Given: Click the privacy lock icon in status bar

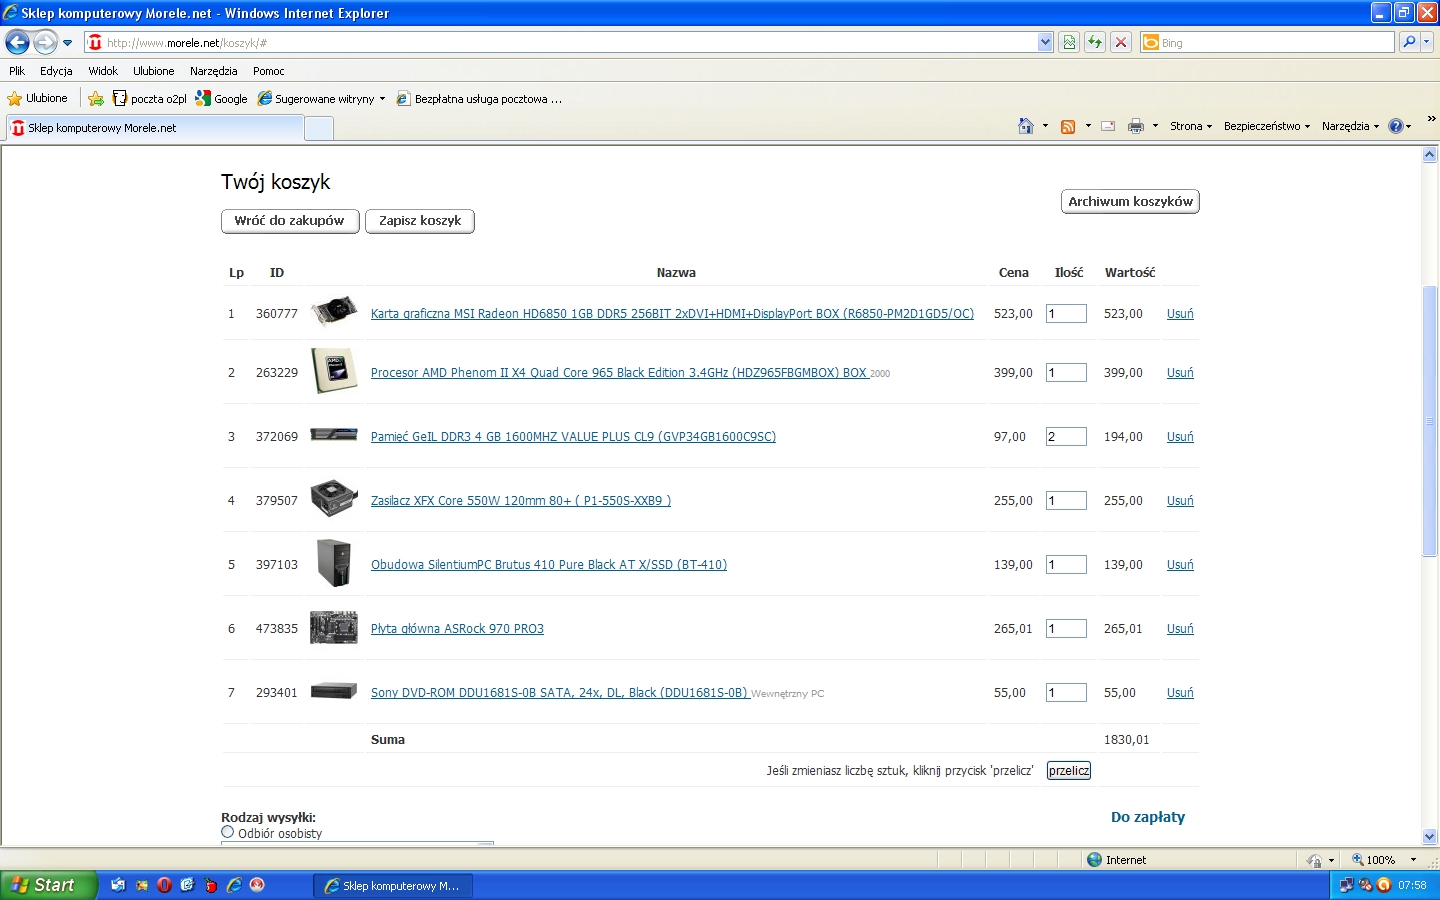Looking at the screenshot, I should point(1314,860).
